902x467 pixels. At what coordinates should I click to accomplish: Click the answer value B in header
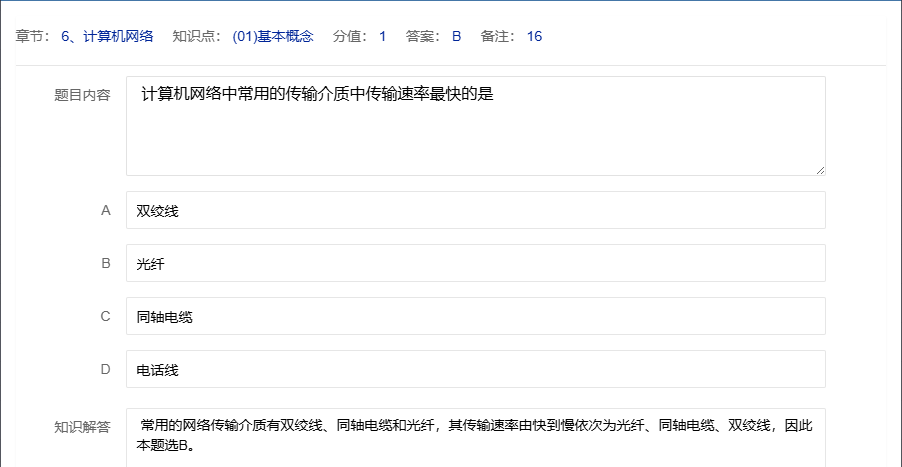pos(456,37)
